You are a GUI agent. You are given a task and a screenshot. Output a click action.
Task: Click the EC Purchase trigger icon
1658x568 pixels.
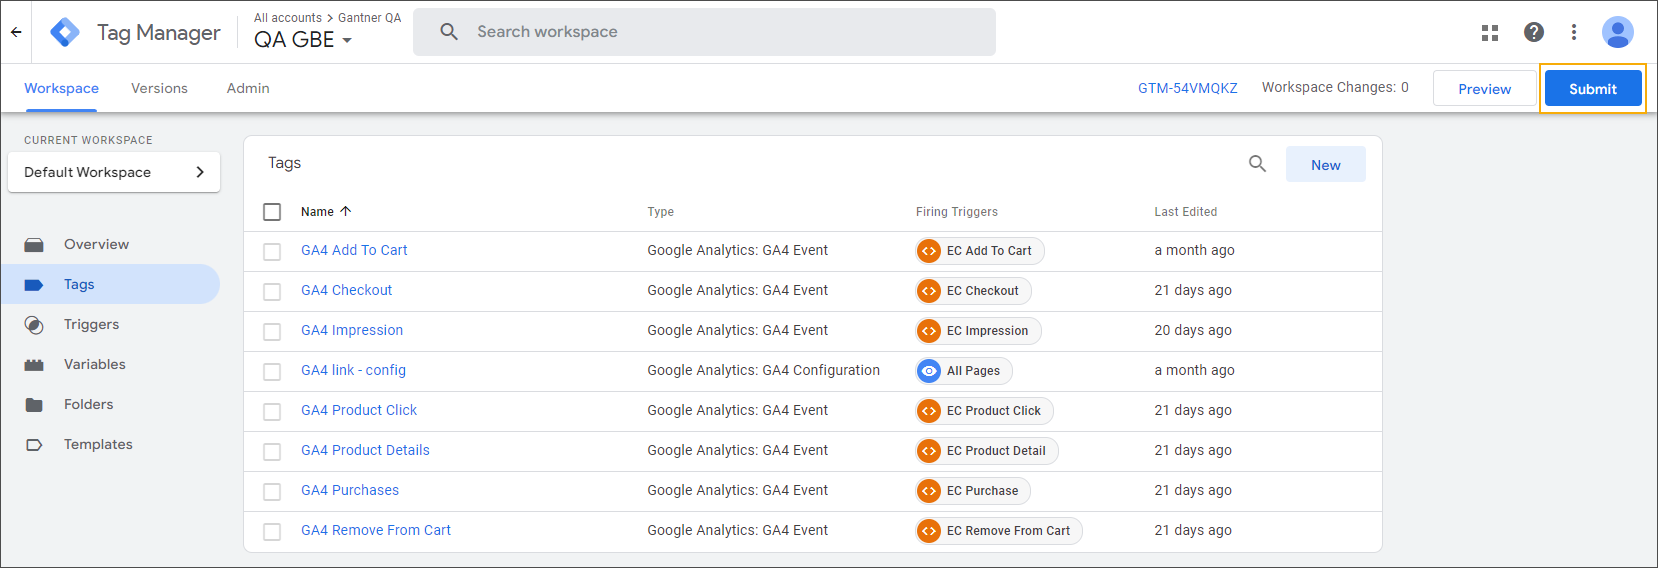tap(929, 491)
